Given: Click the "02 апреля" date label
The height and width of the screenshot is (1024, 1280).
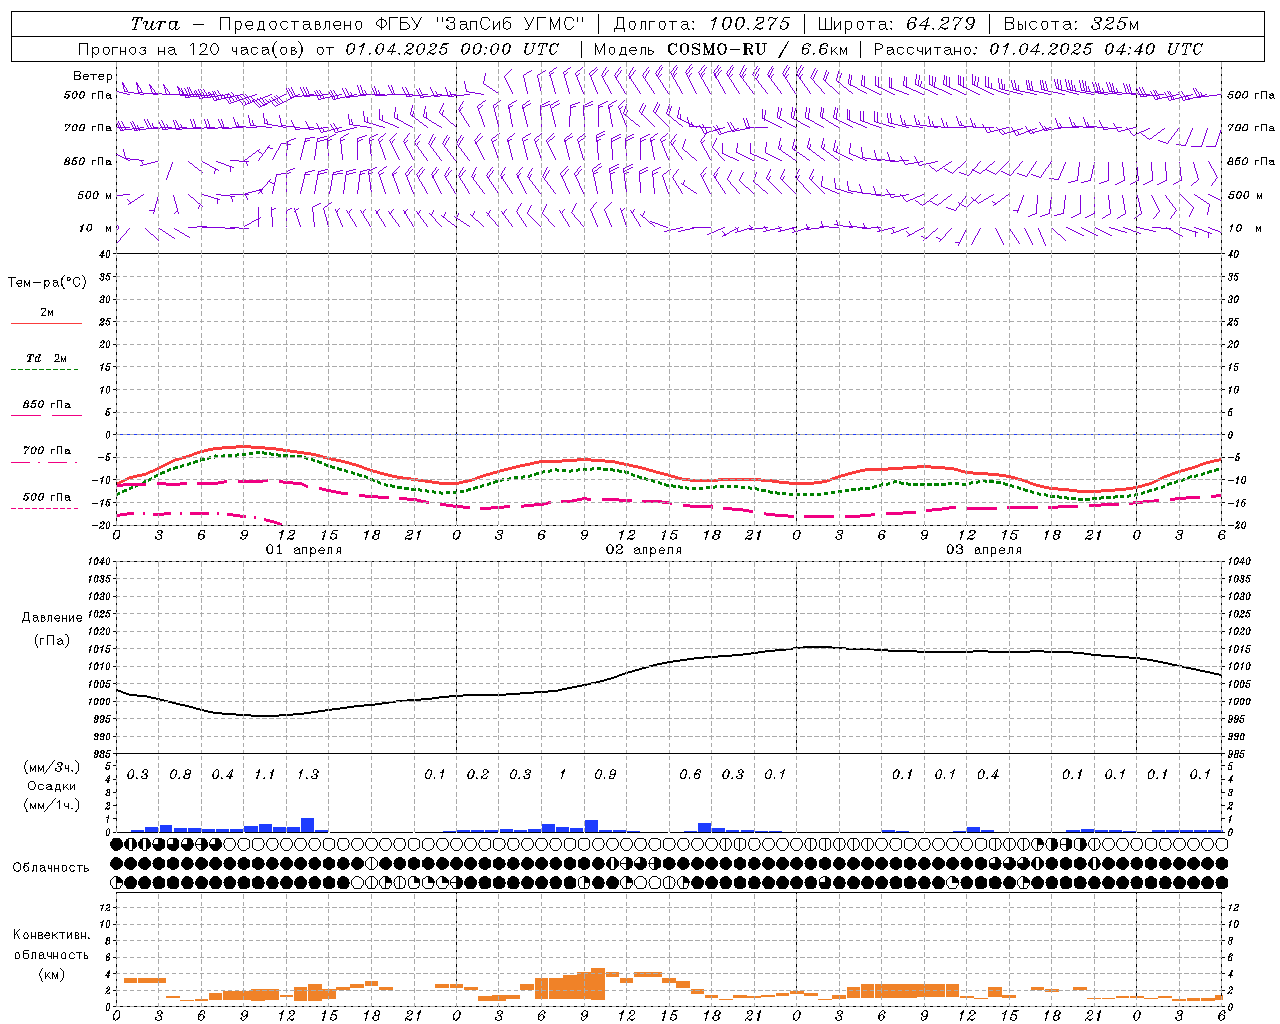Looking at the screenshot, I should click(x=643, y=550).
